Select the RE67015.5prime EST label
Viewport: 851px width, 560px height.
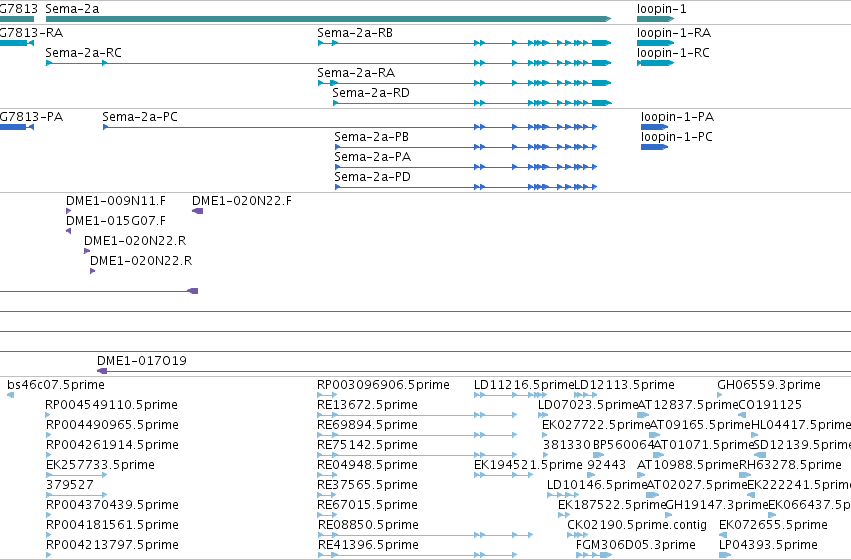(367, 505)
